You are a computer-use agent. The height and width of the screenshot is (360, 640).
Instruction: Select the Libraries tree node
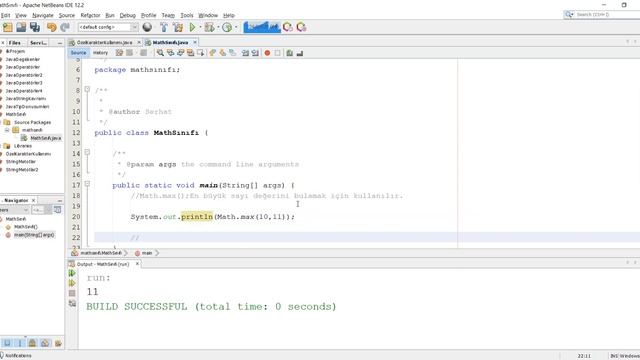point(23,146)
